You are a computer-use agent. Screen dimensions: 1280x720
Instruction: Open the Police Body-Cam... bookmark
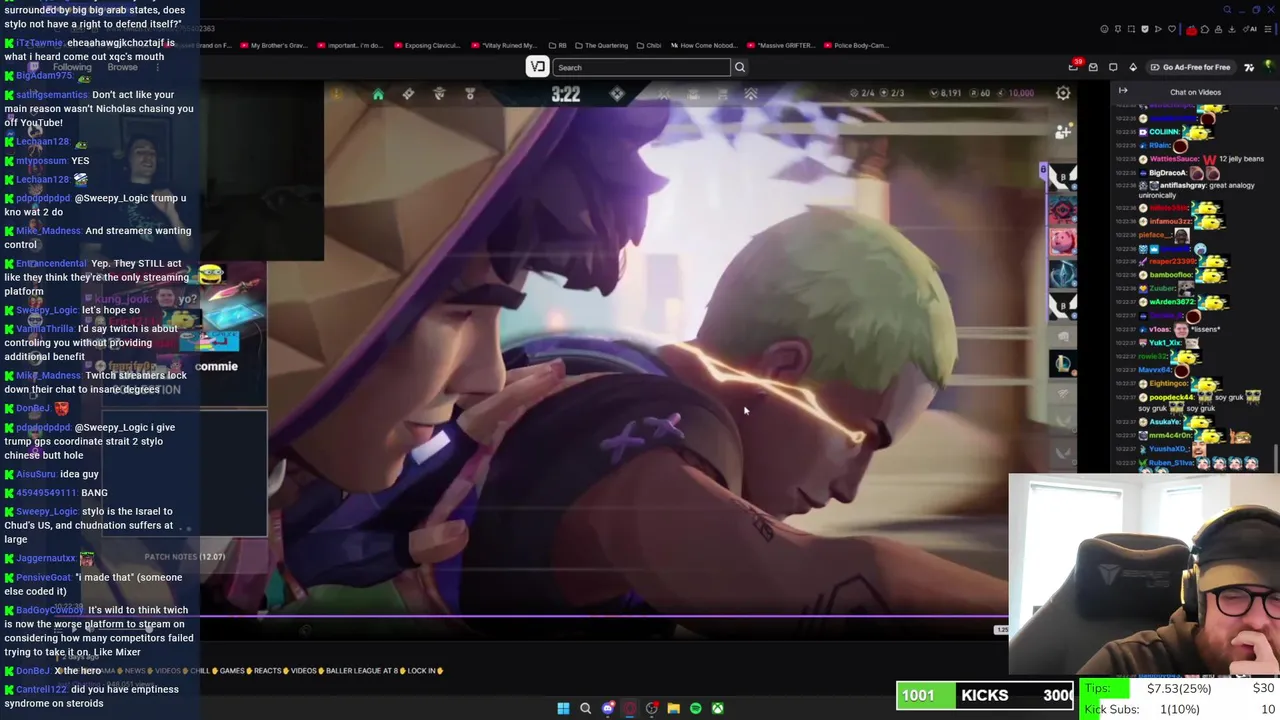pyautogui.click(x=857, y=45)
